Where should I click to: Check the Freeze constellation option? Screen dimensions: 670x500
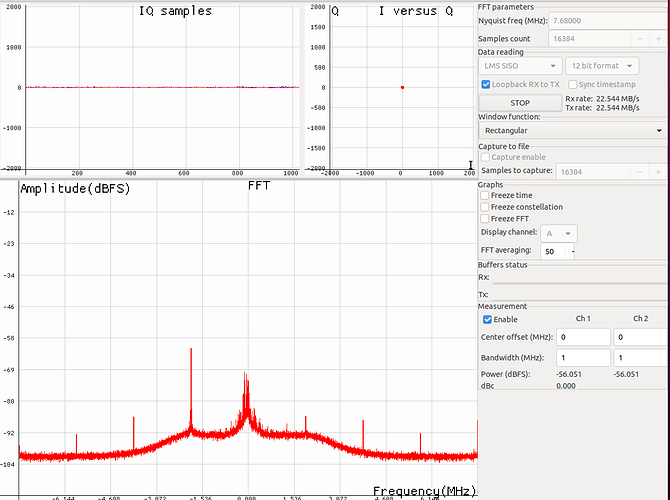pyautogui.click(x=485, y=207)
